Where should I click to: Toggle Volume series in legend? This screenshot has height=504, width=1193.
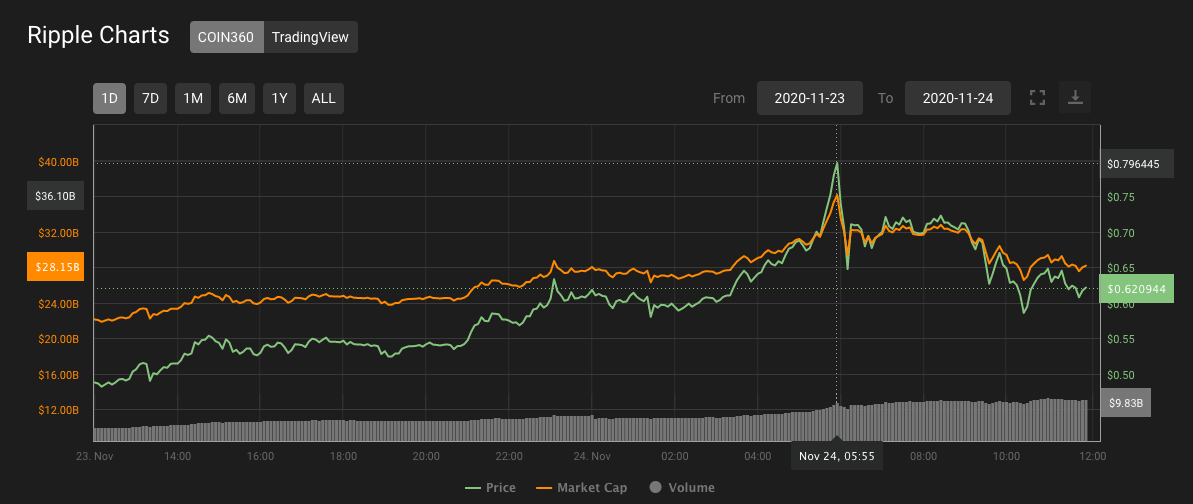[682, 487]
